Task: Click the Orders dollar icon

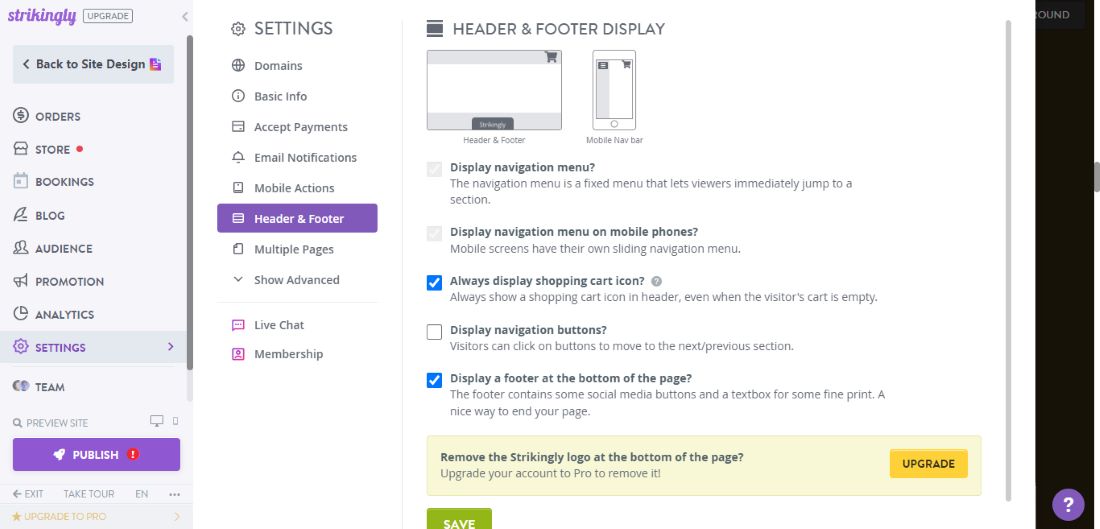Action: click(x=21, y=116)
